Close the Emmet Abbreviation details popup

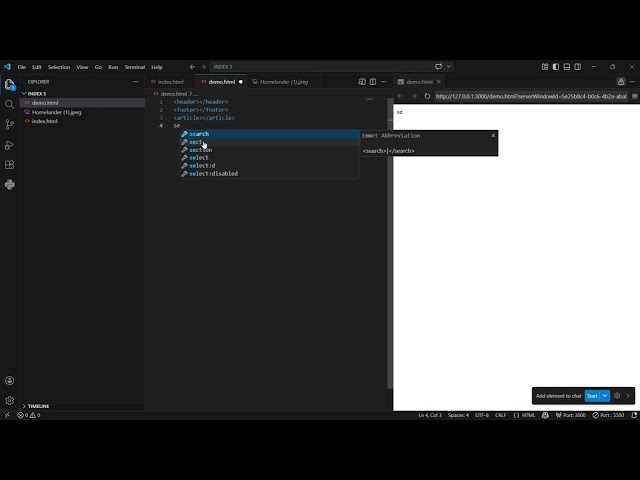(x=493, y=135)
